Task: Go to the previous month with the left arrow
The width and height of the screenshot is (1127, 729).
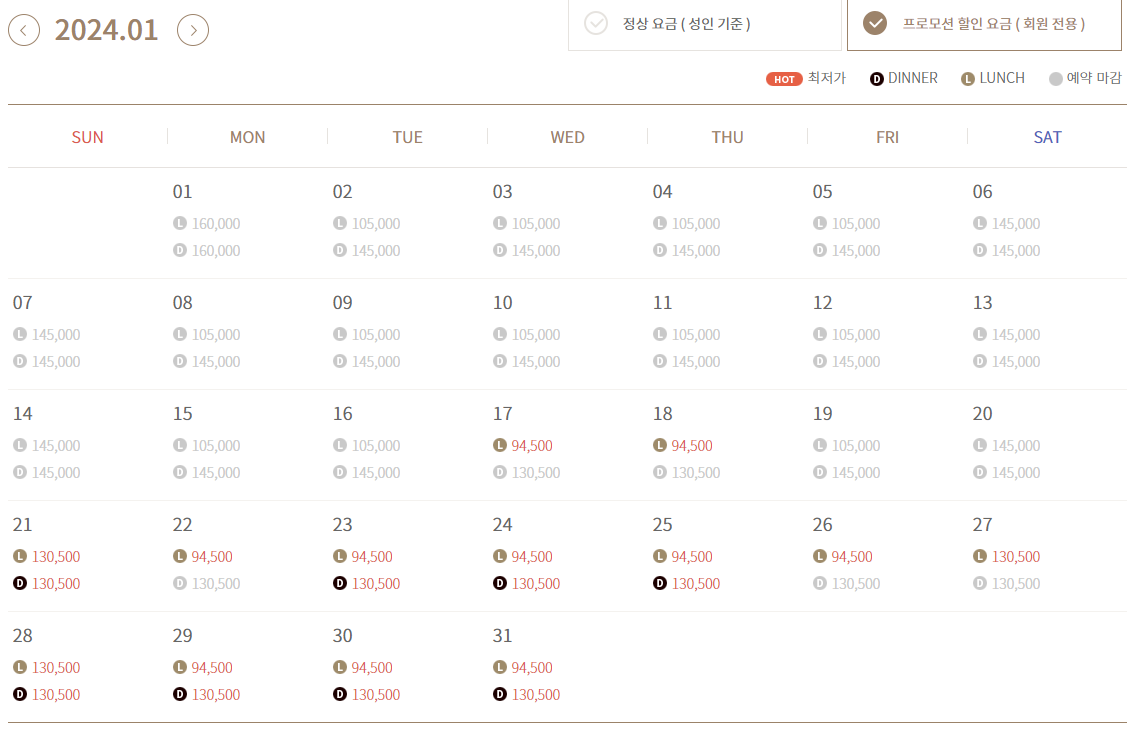Action: [23, 30]
